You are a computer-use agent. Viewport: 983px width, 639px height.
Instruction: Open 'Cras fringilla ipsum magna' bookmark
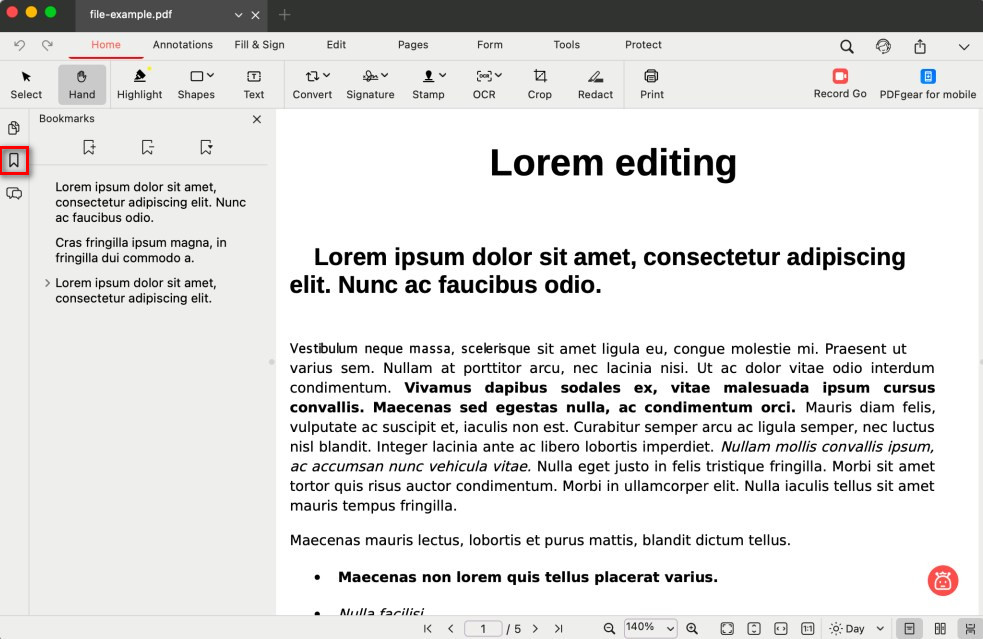coord(140,250)
